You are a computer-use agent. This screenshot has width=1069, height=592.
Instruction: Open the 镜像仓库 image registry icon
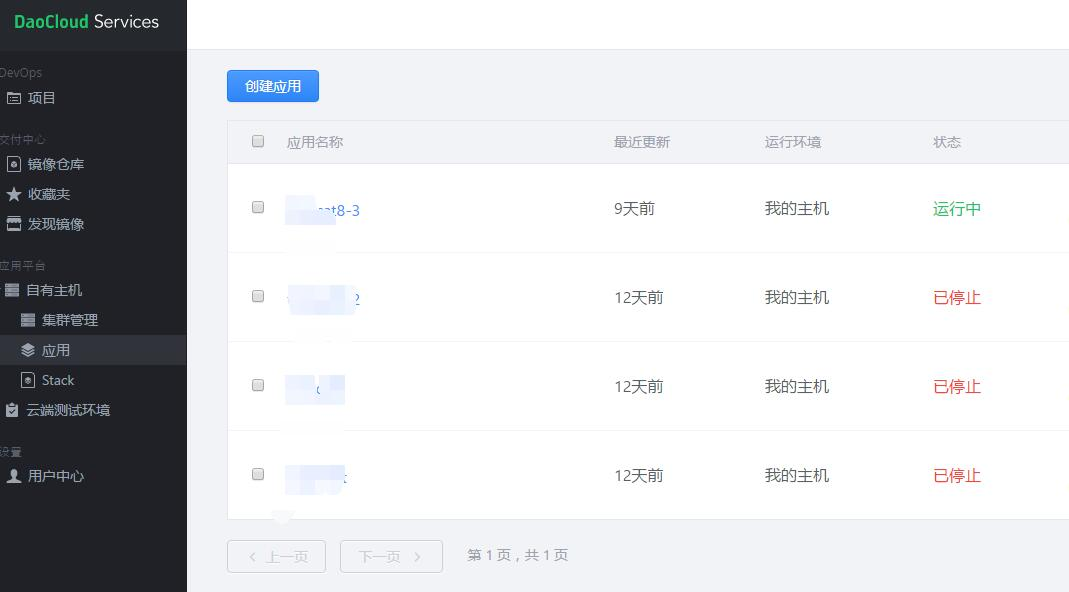[14, 164]
